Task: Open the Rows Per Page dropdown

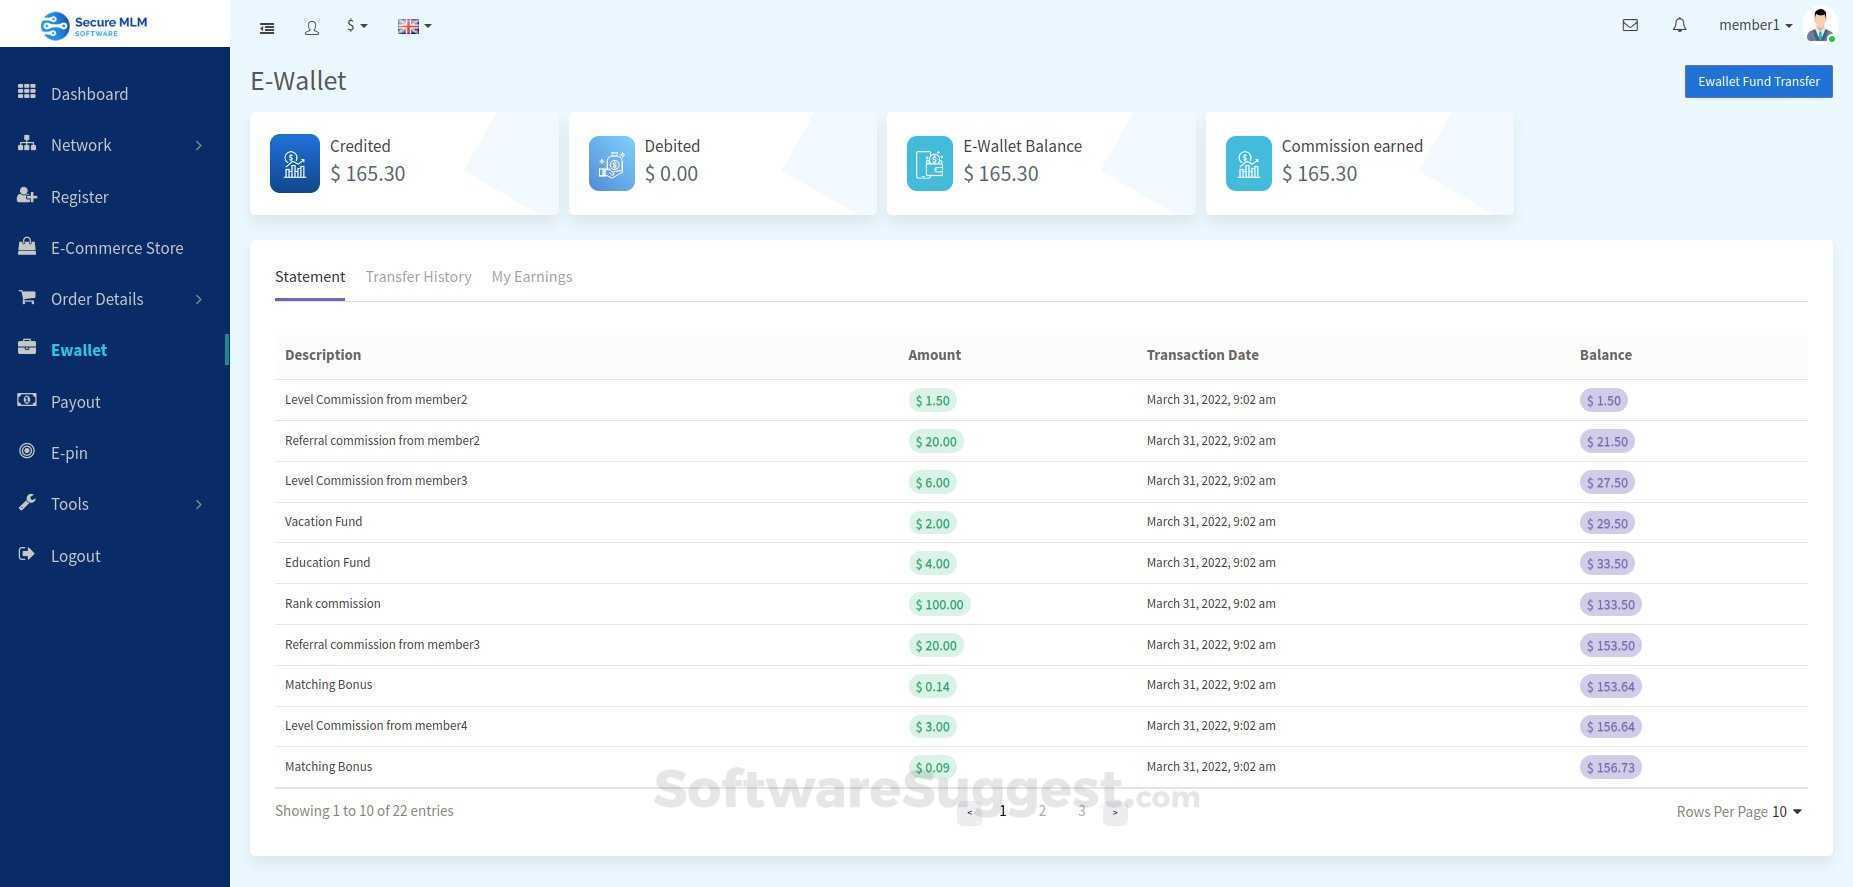Action: tap(1787, 812)
